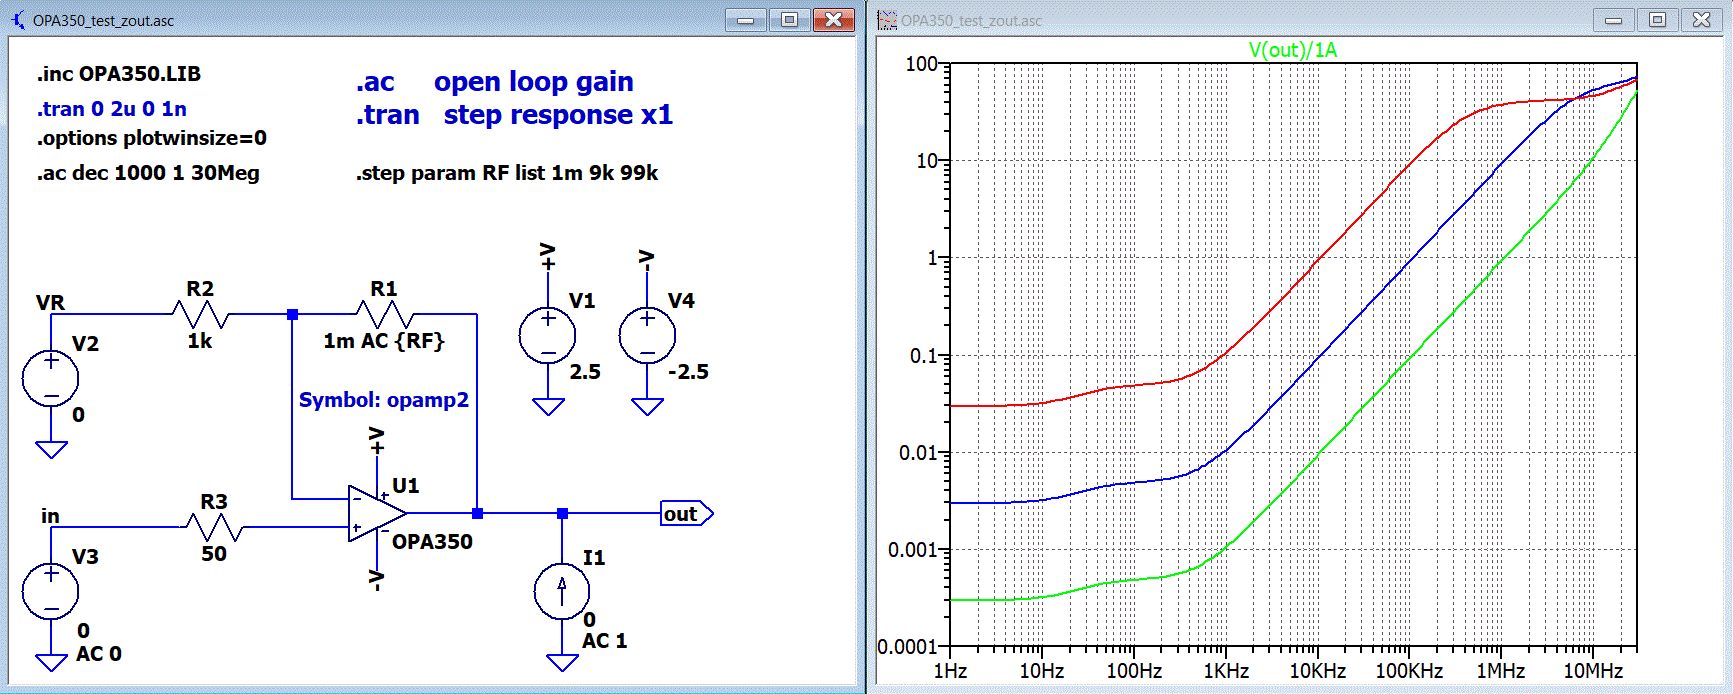
Task: Click the .inc OPA350.LIB directive
Action: coord(119,74)
